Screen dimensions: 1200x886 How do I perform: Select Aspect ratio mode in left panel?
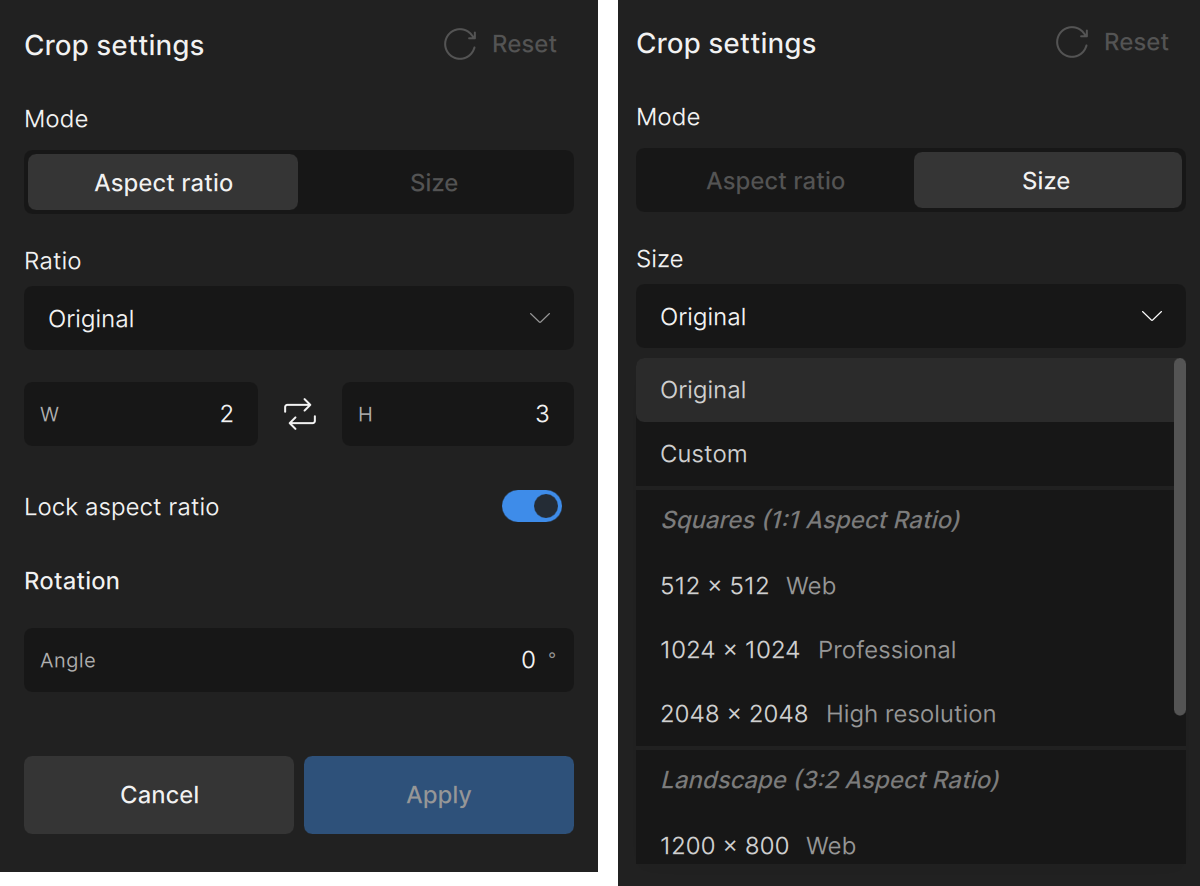[x=163, y=183]
